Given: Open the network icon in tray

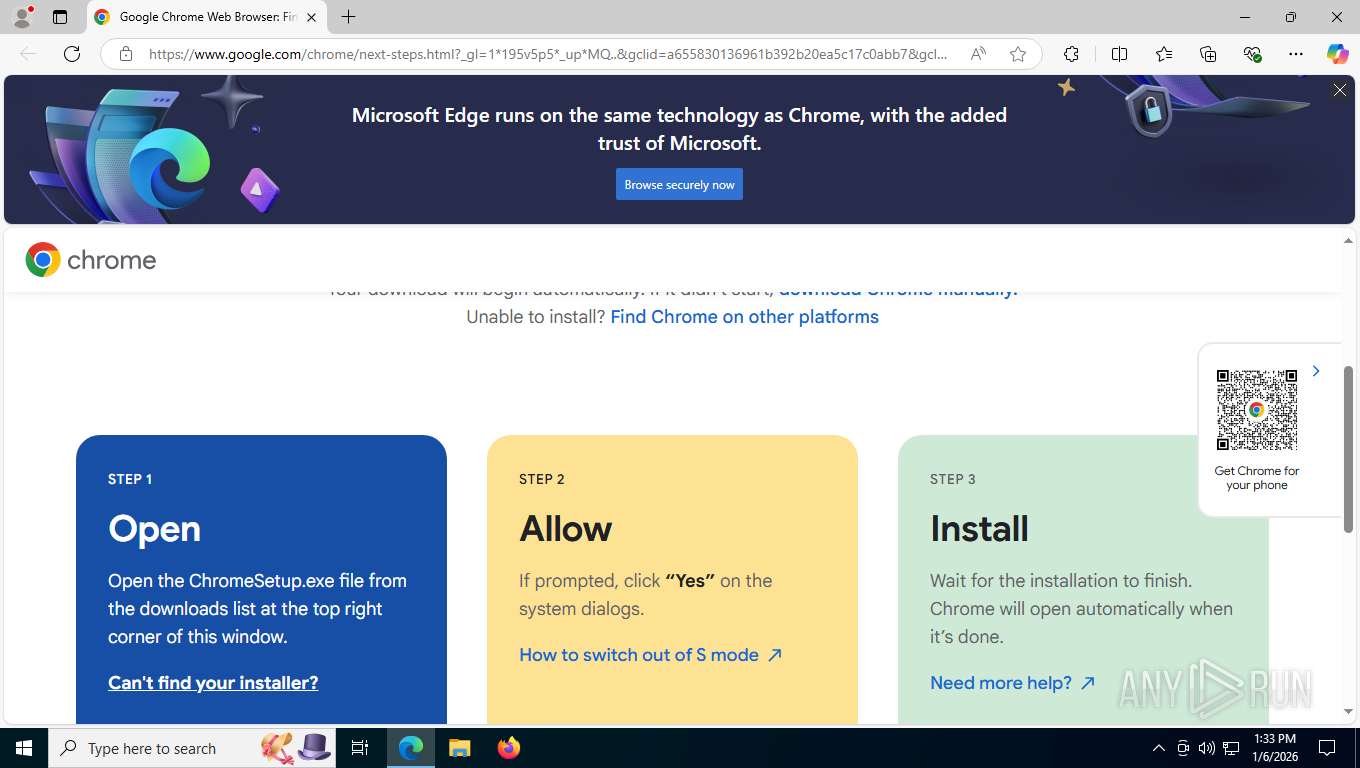Looking at the screenshot, I should click(x=1232, y=748).
